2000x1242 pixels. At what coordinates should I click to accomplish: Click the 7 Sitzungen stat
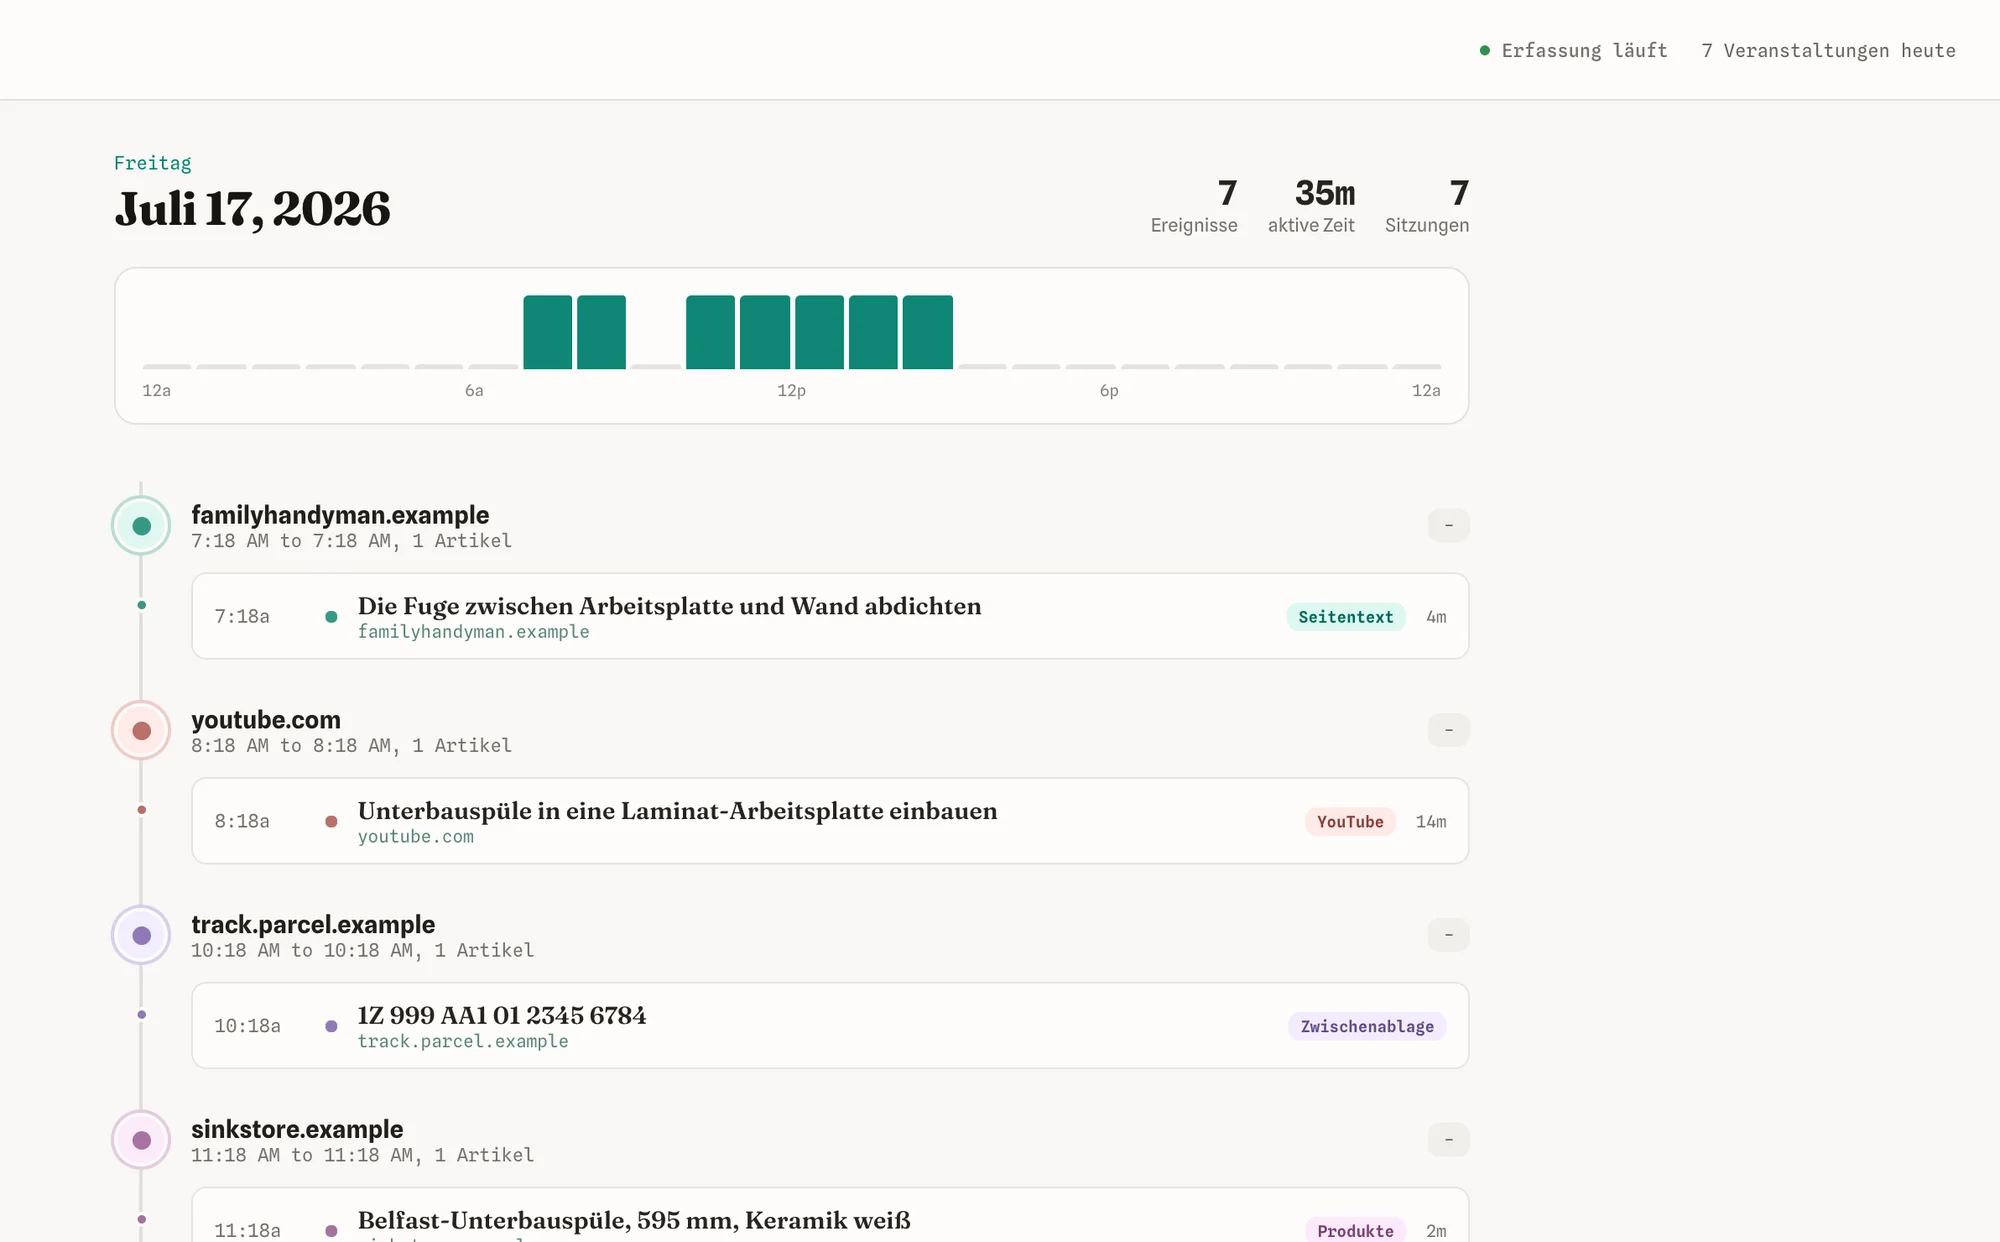tap(1426, 206)
